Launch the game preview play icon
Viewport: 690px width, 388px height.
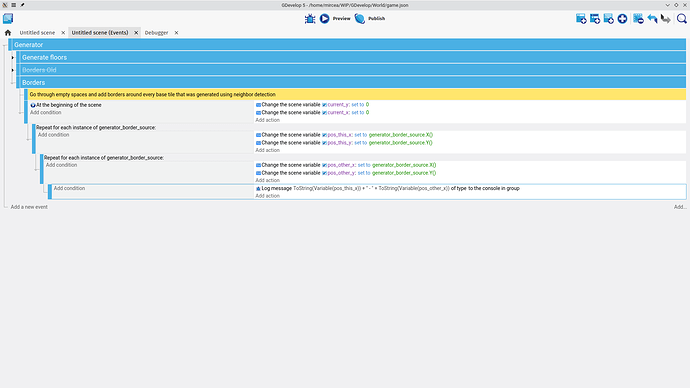(325, 18)
